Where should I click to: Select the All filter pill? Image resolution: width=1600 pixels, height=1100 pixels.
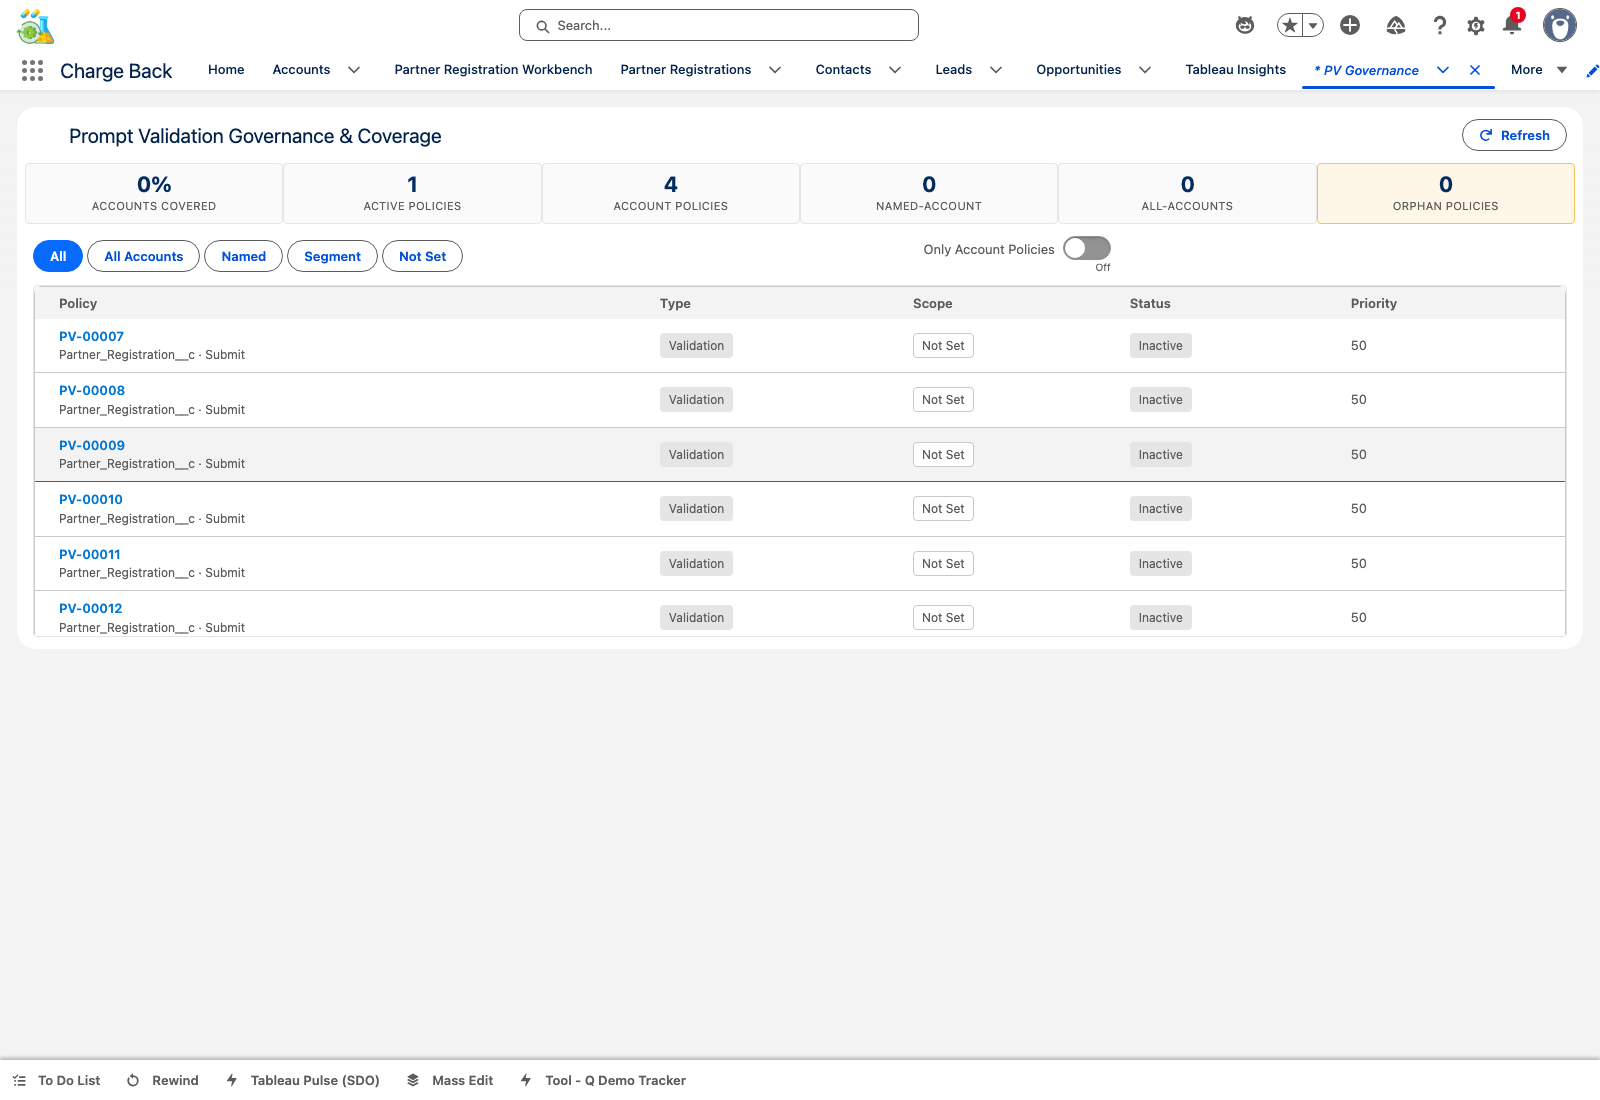[x=58, y=256]
